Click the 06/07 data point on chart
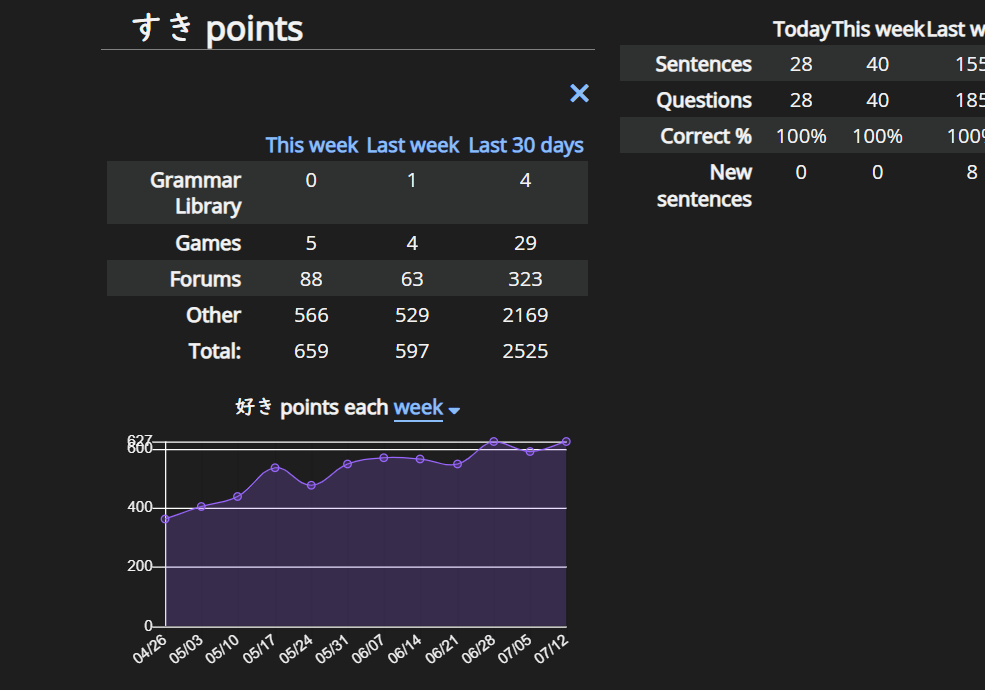The height and width of the screenshot is (690, 985). [384, 458]
